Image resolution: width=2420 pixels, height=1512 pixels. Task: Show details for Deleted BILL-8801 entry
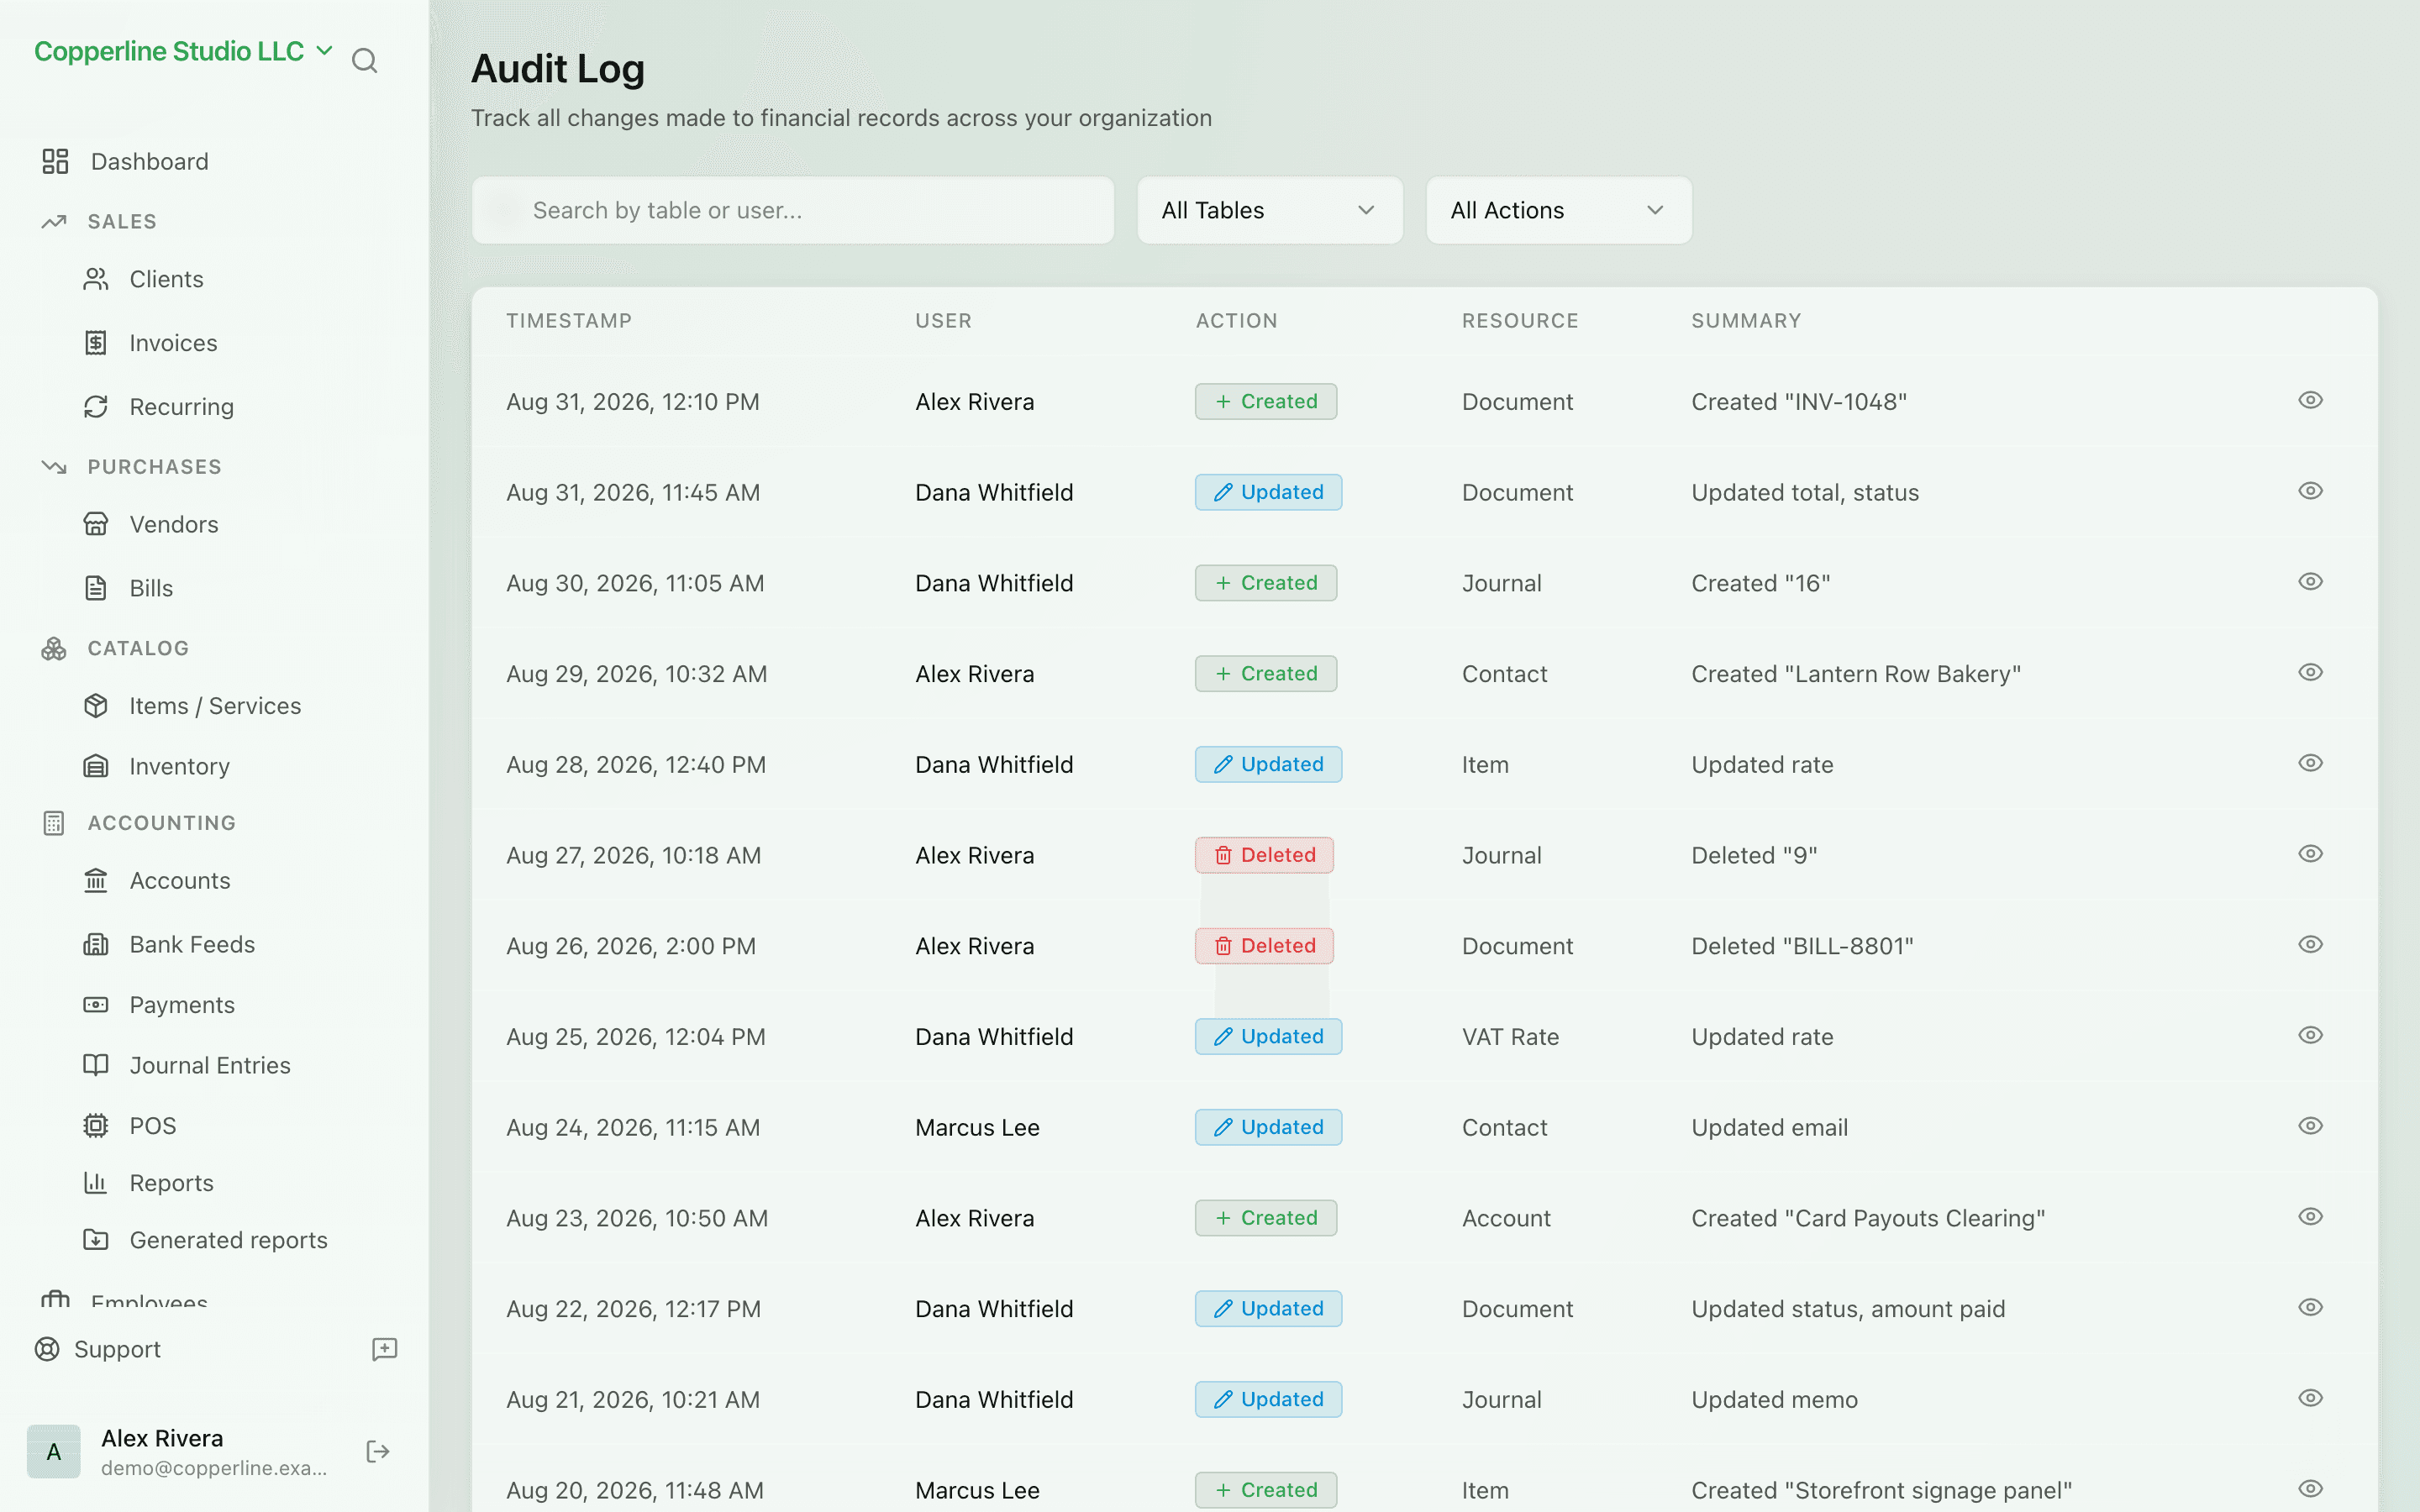click(x=2310, y=944)
